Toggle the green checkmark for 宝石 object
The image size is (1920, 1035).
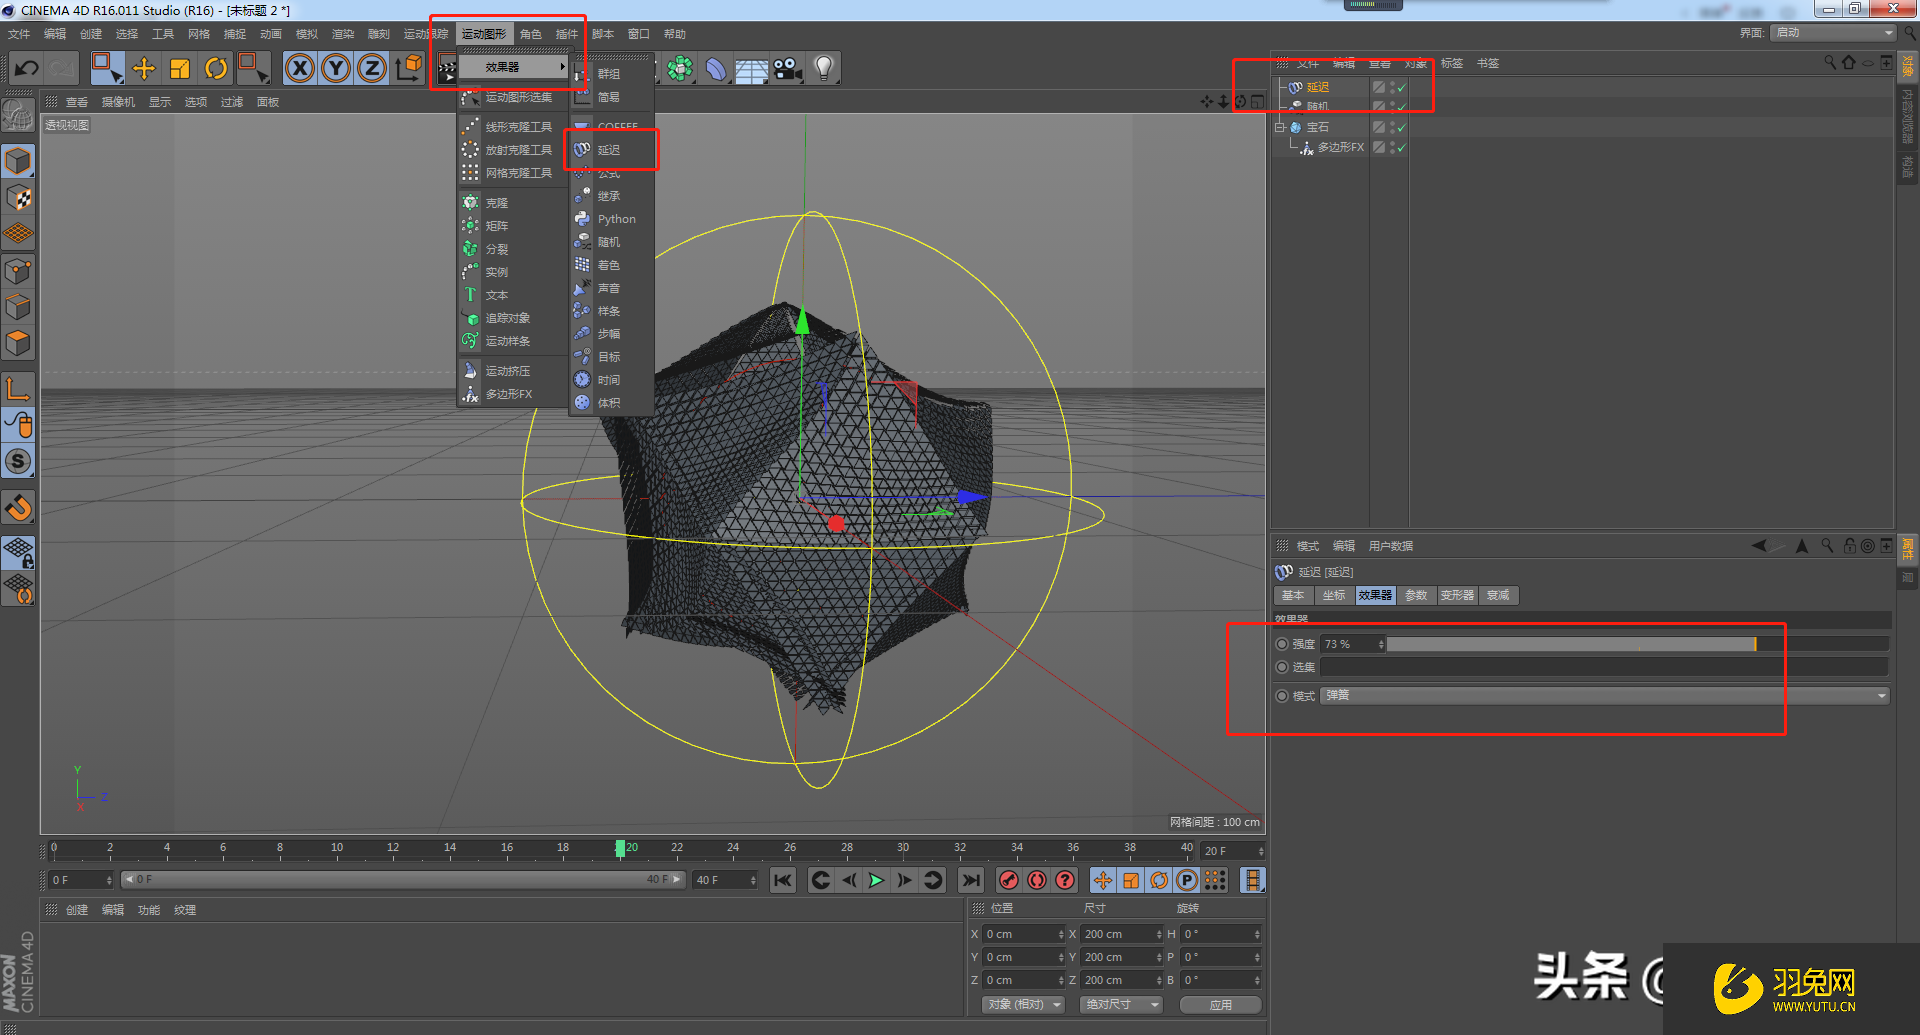pyautogui.click(x=1401, y=127)
